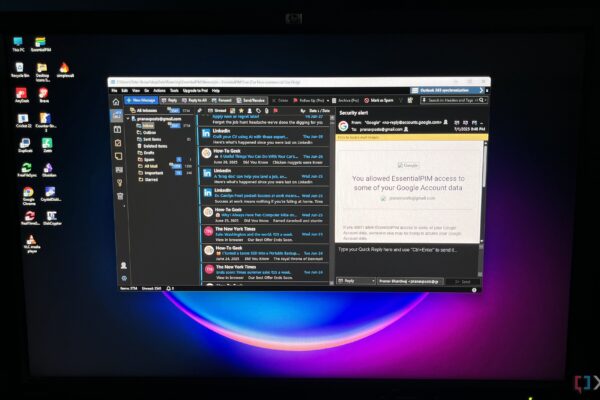
Task: Open the Edit menu
Action: click(x=124, y=91)
